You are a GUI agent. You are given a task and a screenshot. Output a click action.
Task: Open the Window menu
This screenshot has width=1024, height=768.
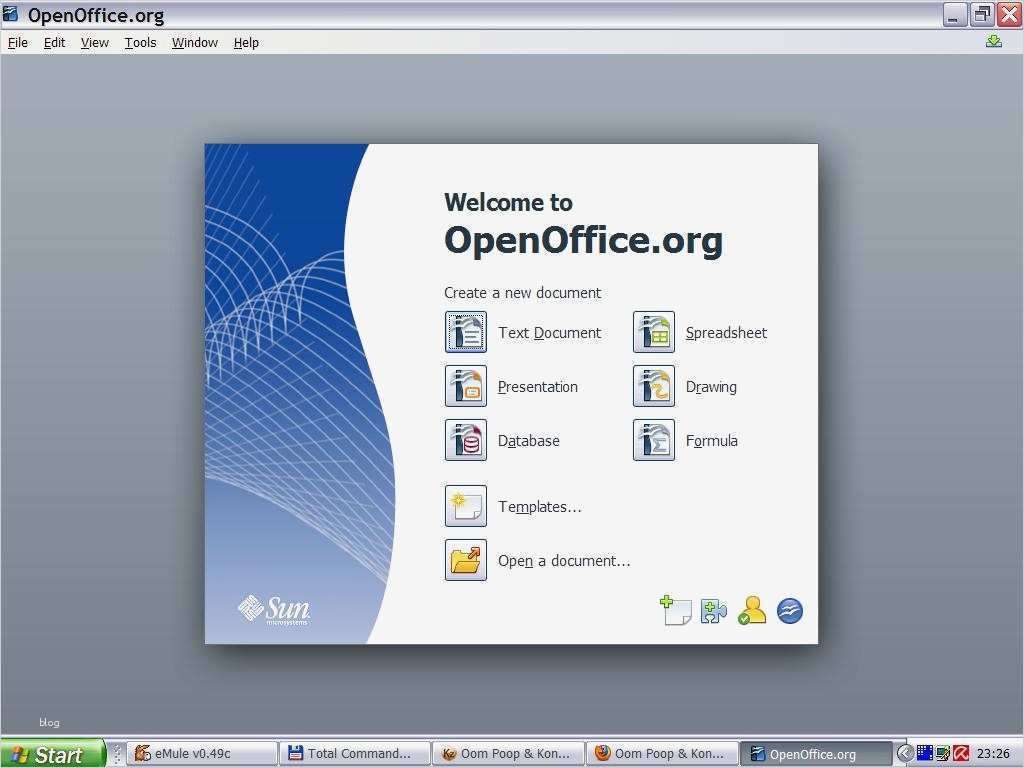click(194, 42)
